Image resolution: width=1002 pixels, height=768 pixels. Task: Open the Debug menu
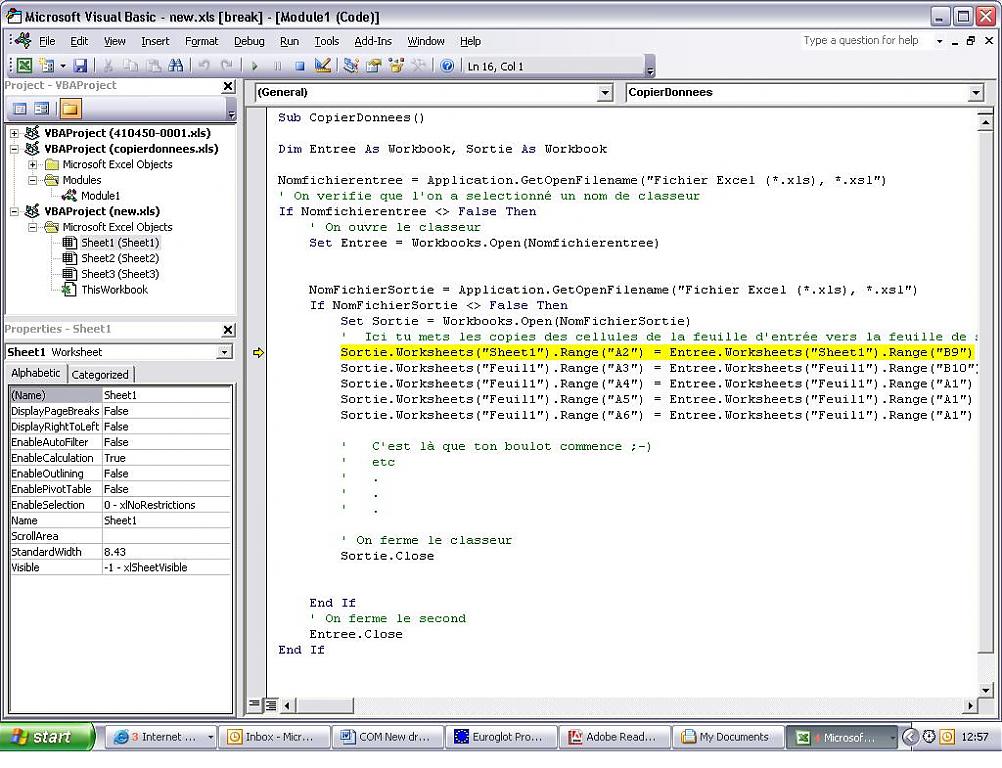(249, 41)
